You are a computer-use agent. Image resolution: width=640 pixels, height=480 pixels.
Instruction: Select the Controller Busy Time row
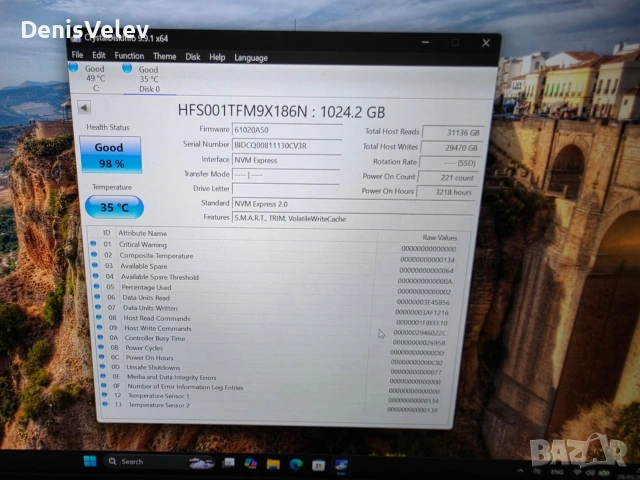click(x=272, y=339)
